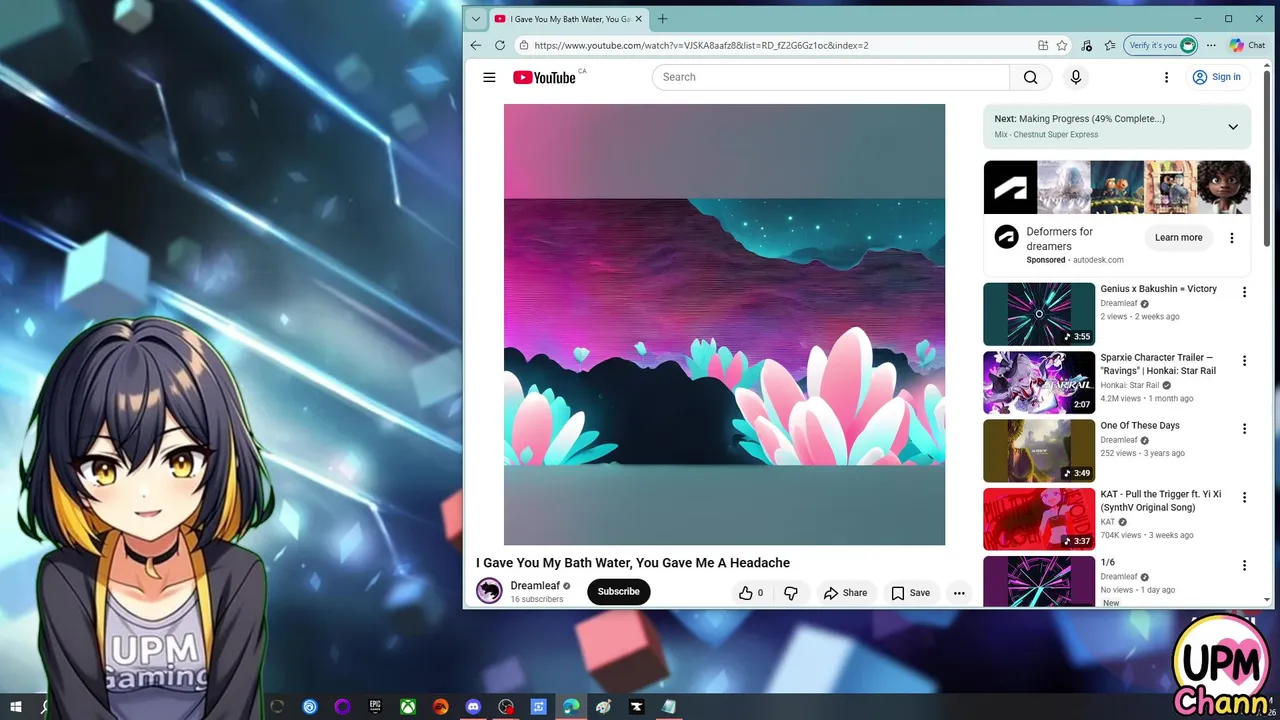Open Sparxie Character Trailer video thumbnail
1280x720 pixels.
point(1039,382)
